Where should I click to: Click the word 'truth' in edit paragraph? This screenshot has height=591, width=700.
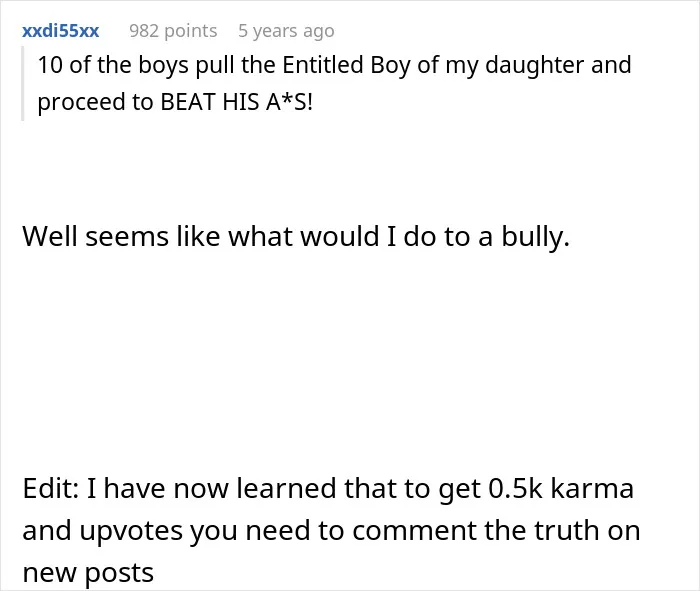coord(566,530)
